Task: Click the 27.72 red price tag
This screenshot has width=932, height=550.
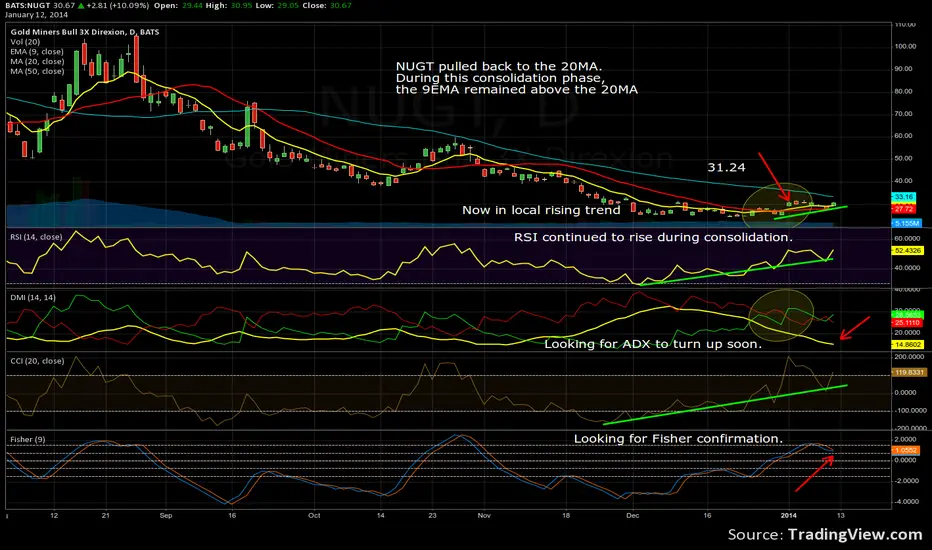Action: [903, 209]
